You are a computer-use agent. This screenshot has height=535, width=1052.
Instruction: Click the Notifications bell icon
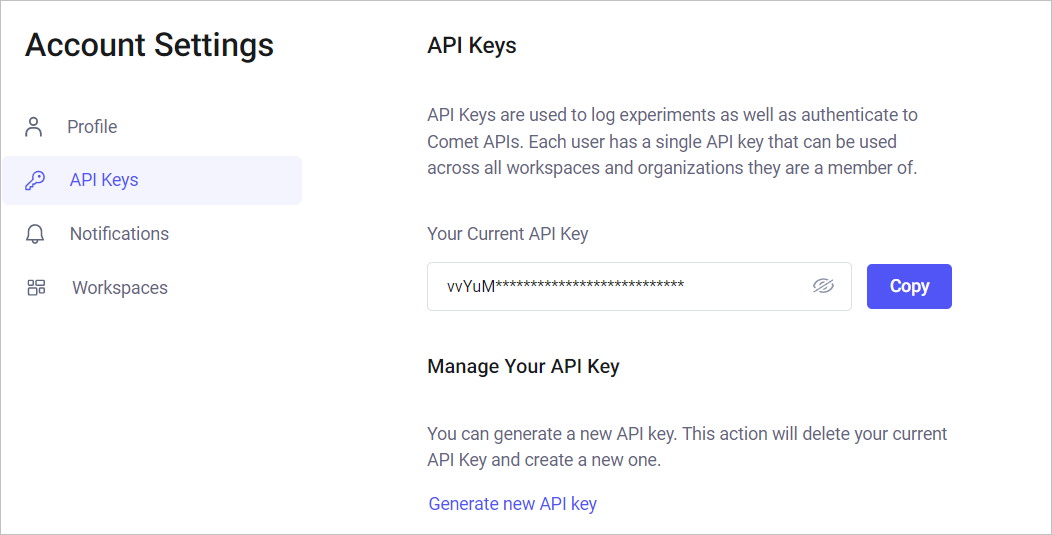click(35, 234)
